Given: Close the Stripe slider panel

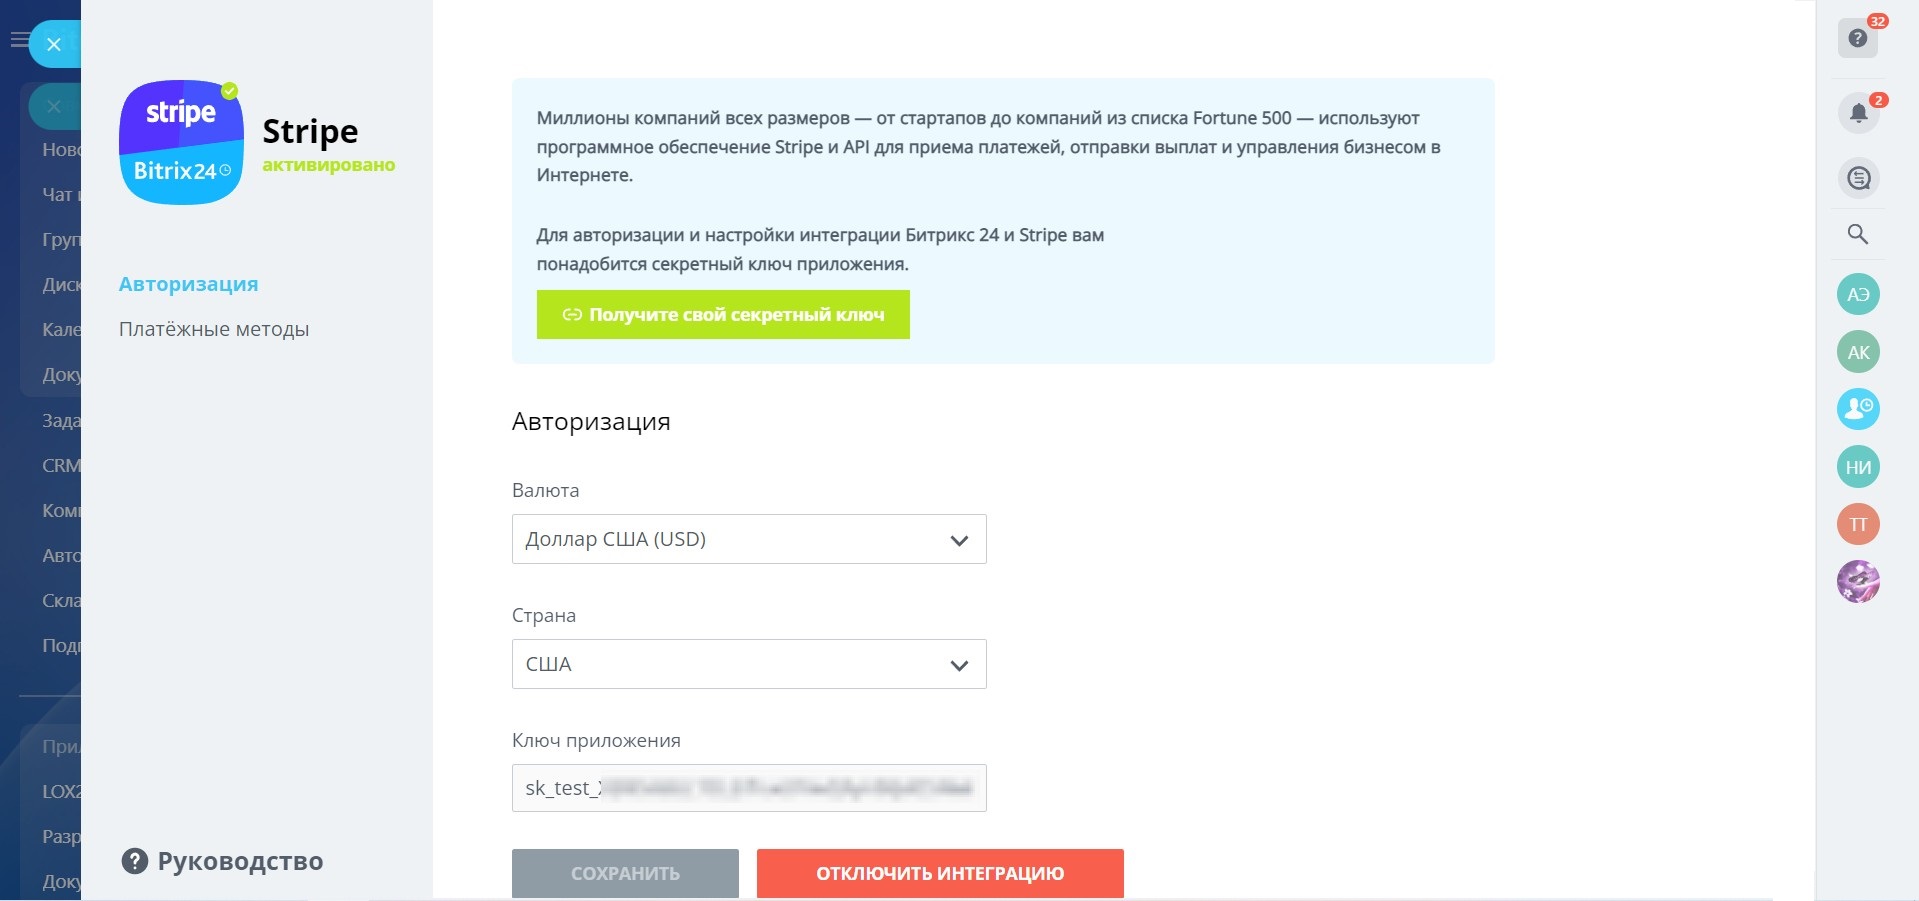Looking at the screenshot, I should click(54, 44).
